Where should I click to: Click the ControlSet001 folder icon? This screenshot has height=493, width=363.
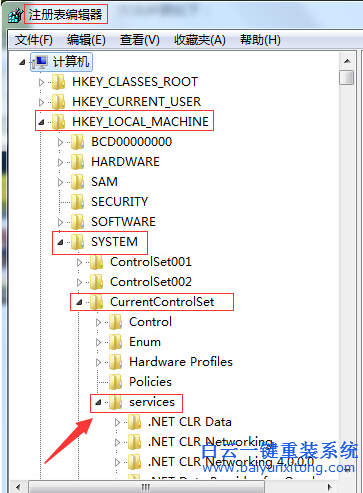[97, 262]
